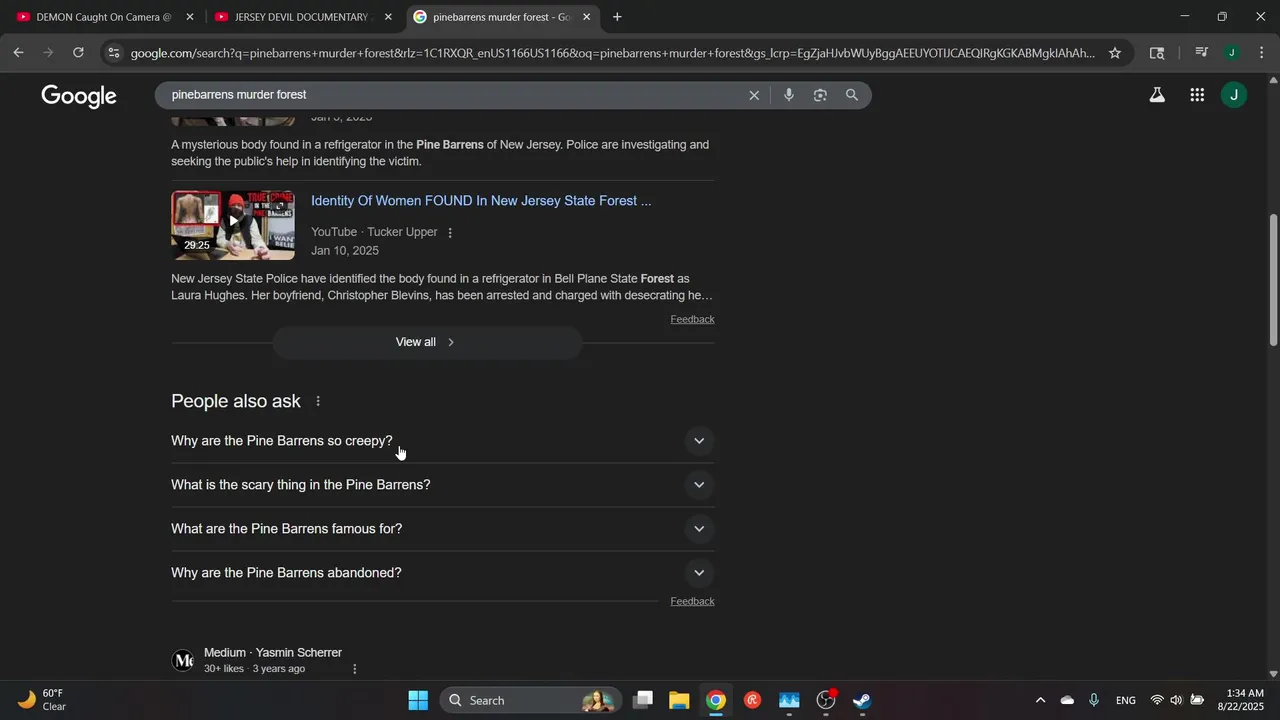This screenshot has height=720, width=1280.
Task: Reload the current page
Action: point(78,53)
